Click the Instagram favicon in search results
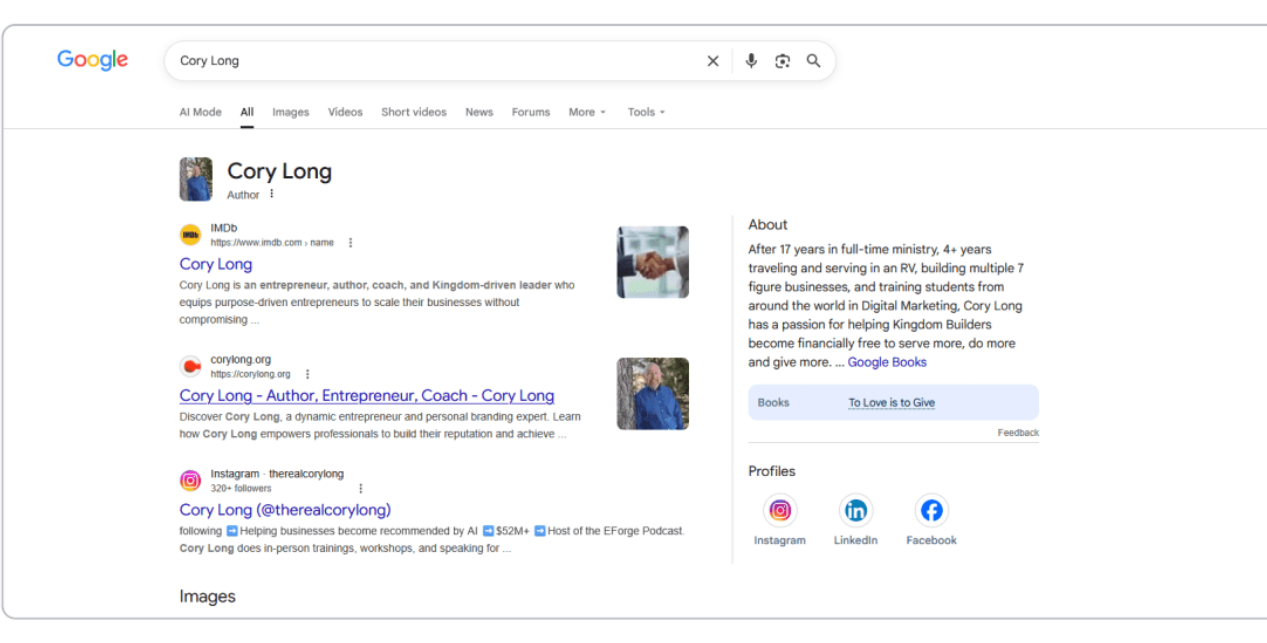This screenshot has width=1267, height=643. [190, 481]
